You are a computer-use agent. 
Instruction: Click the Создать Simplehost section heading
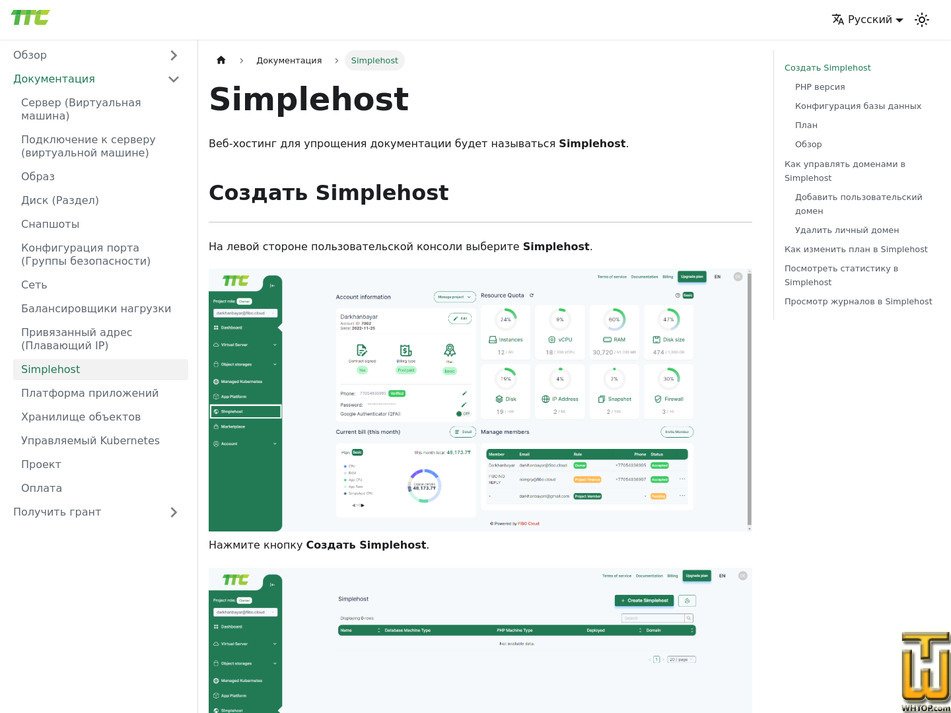coord(329,193)
